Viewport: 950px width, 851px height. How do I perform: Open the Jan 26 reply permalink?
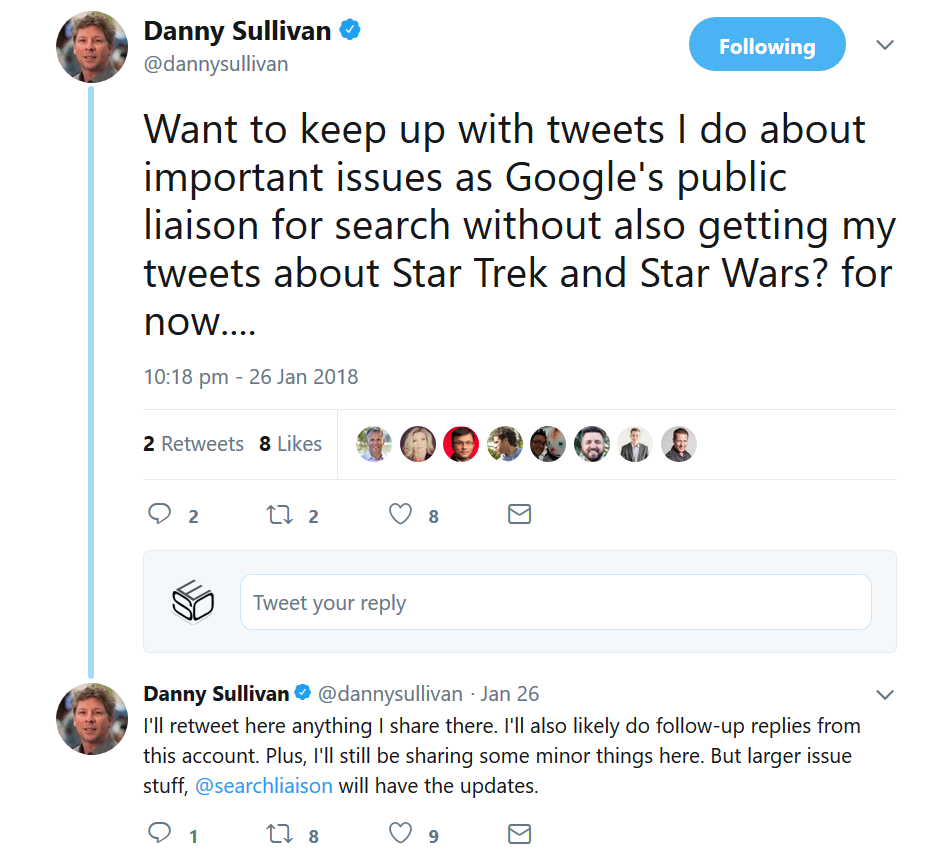pos(512,692)
